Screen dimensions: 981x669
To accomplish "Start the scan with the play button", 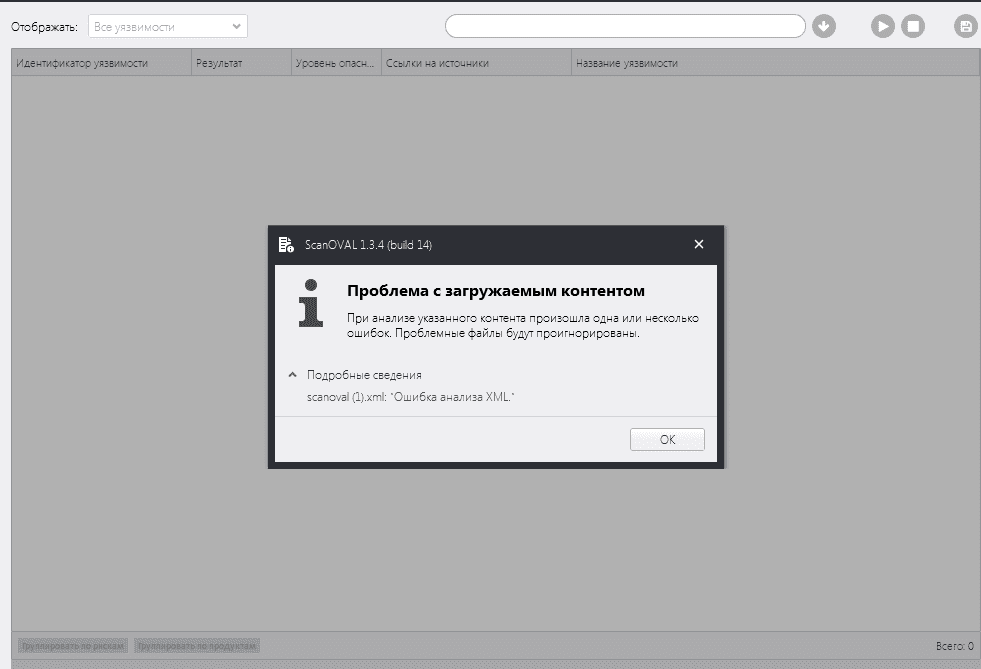I will click(x=882, y=26).
